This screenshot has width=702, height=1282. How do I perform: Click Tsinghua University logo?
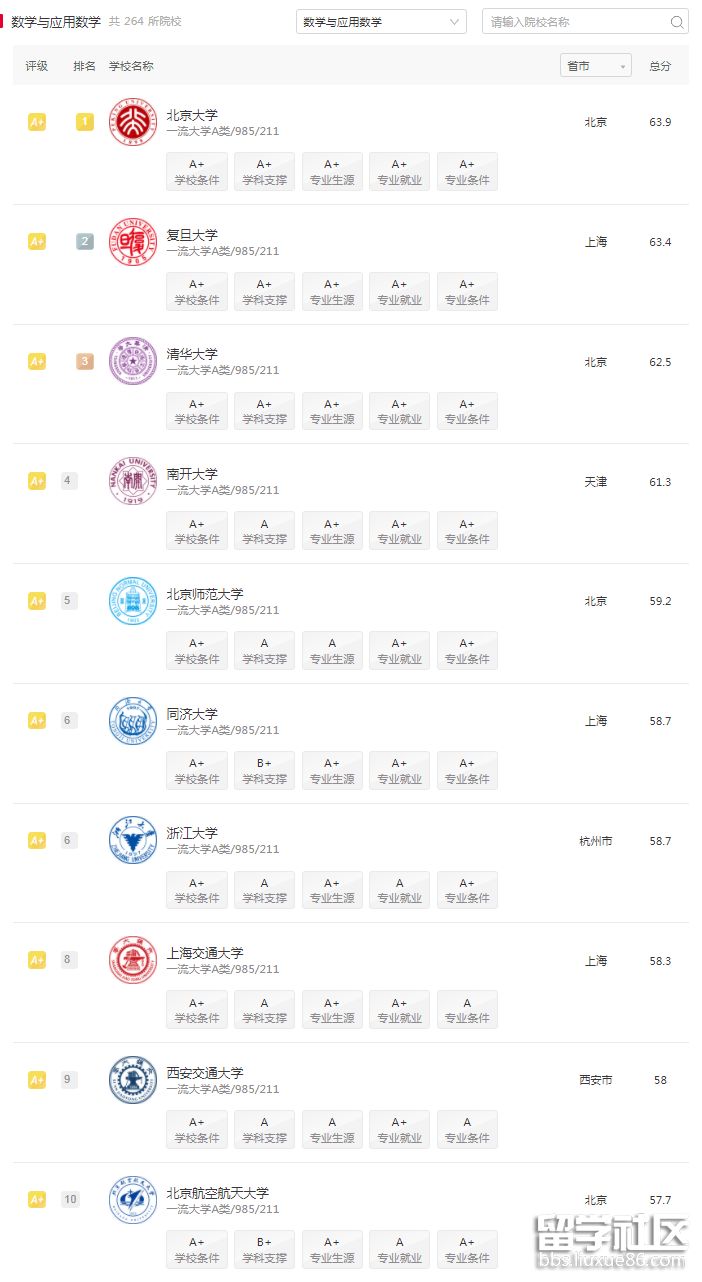click(133, 361)
